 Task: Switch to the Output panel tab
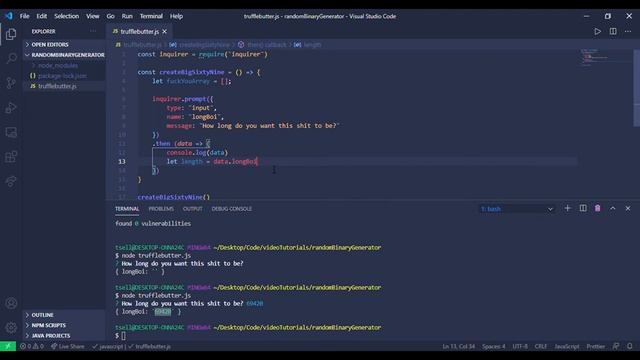point(193,209)
